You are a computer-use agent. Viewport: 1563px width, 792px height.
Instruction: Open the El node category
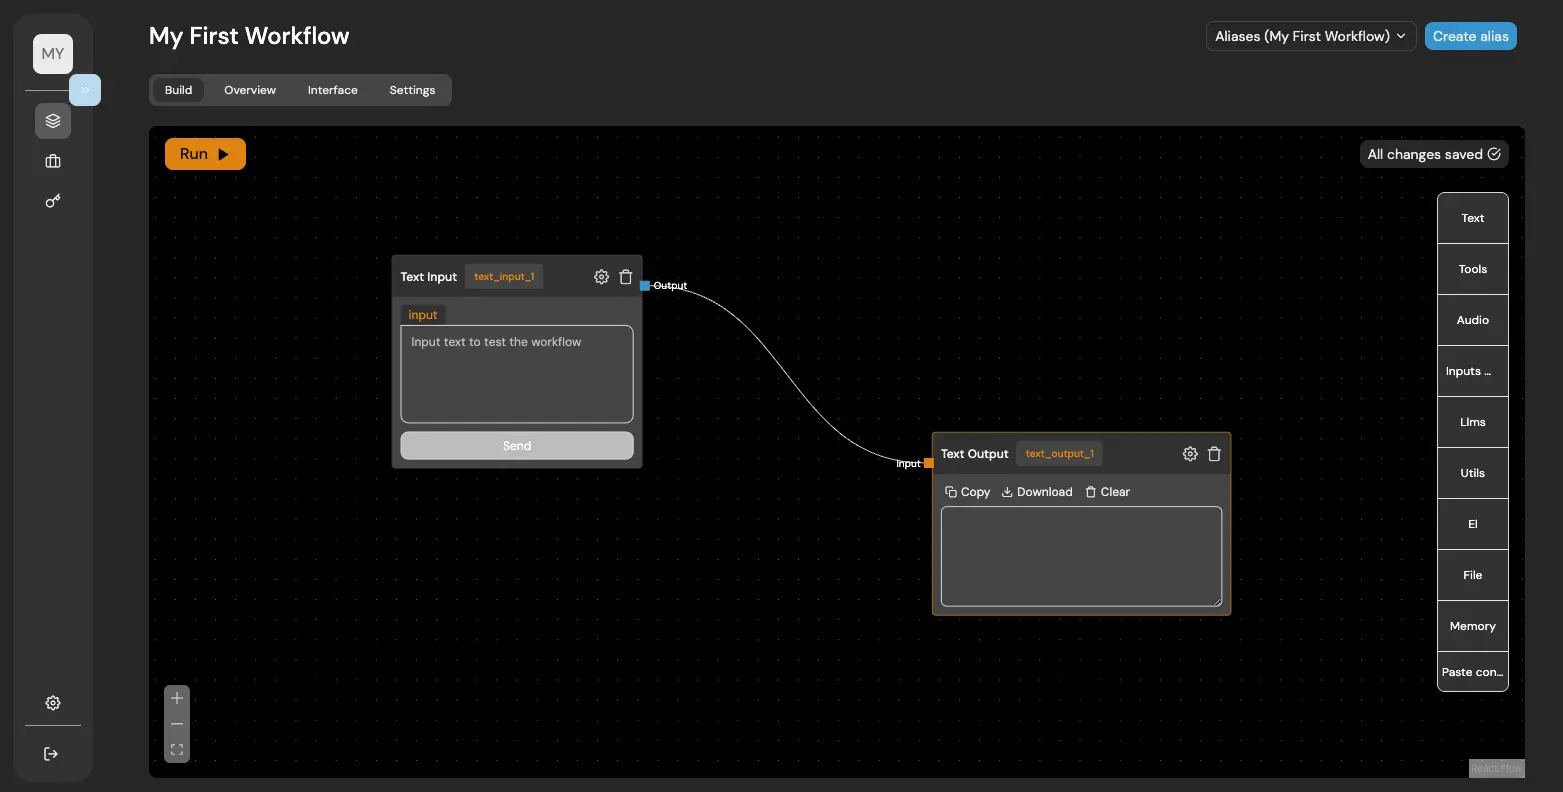(1473, 524)
